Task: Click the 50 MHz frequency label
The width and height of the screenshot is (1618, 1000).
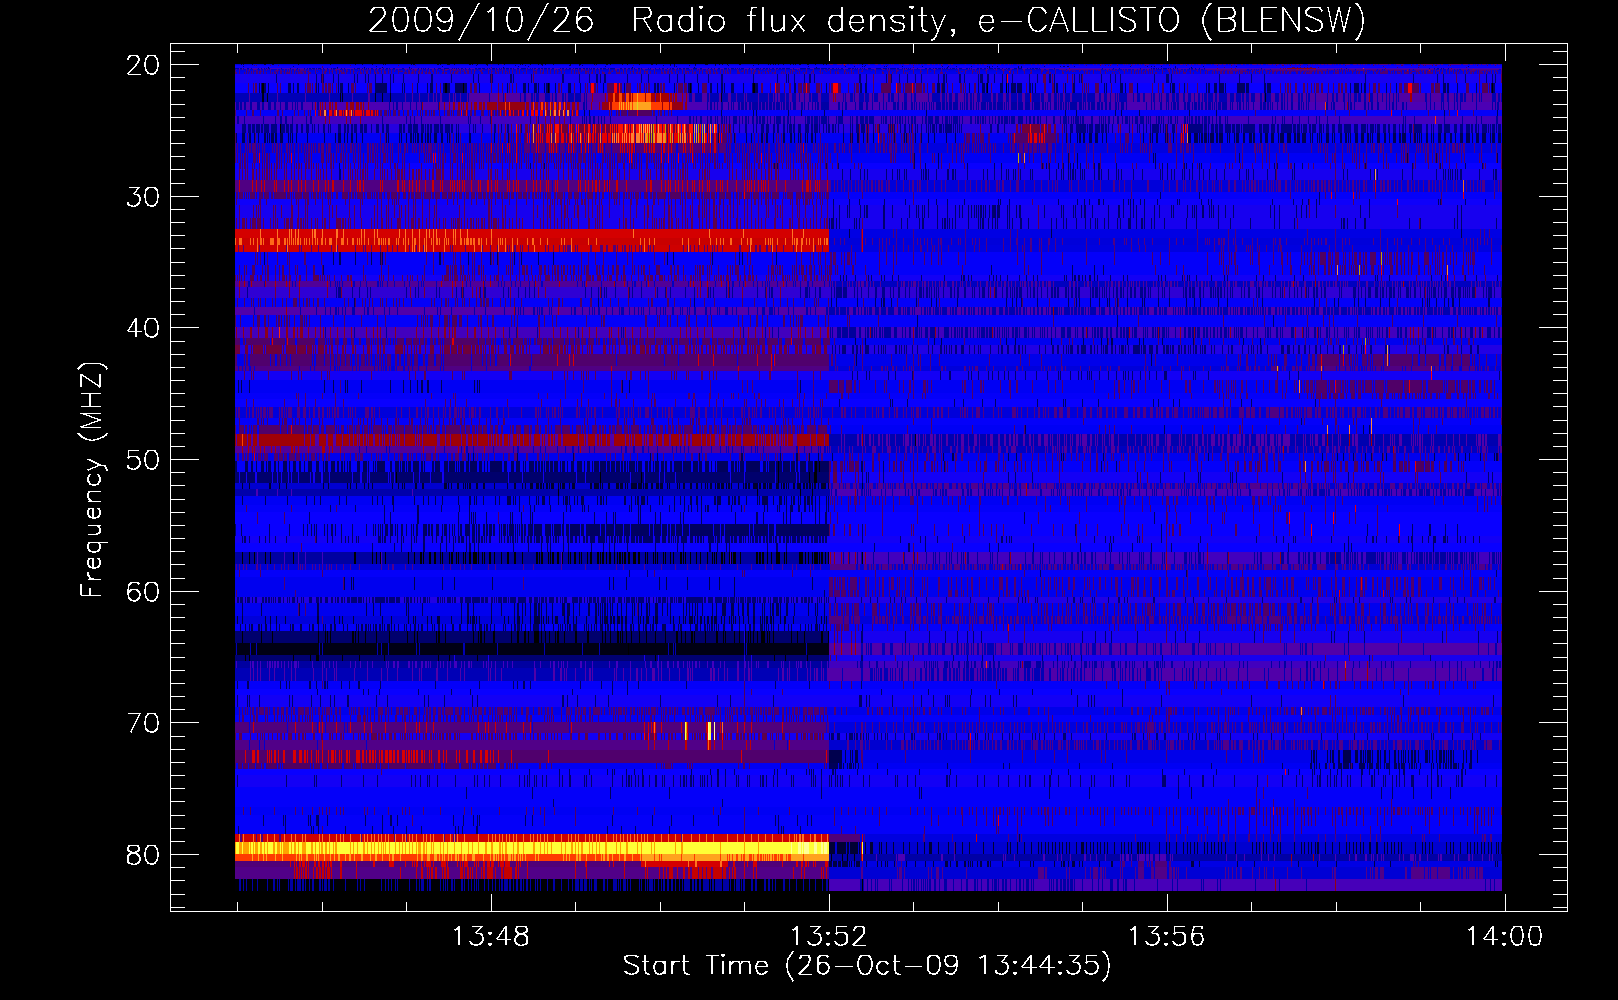Action: pyautogui.click(x=144, y=460)
